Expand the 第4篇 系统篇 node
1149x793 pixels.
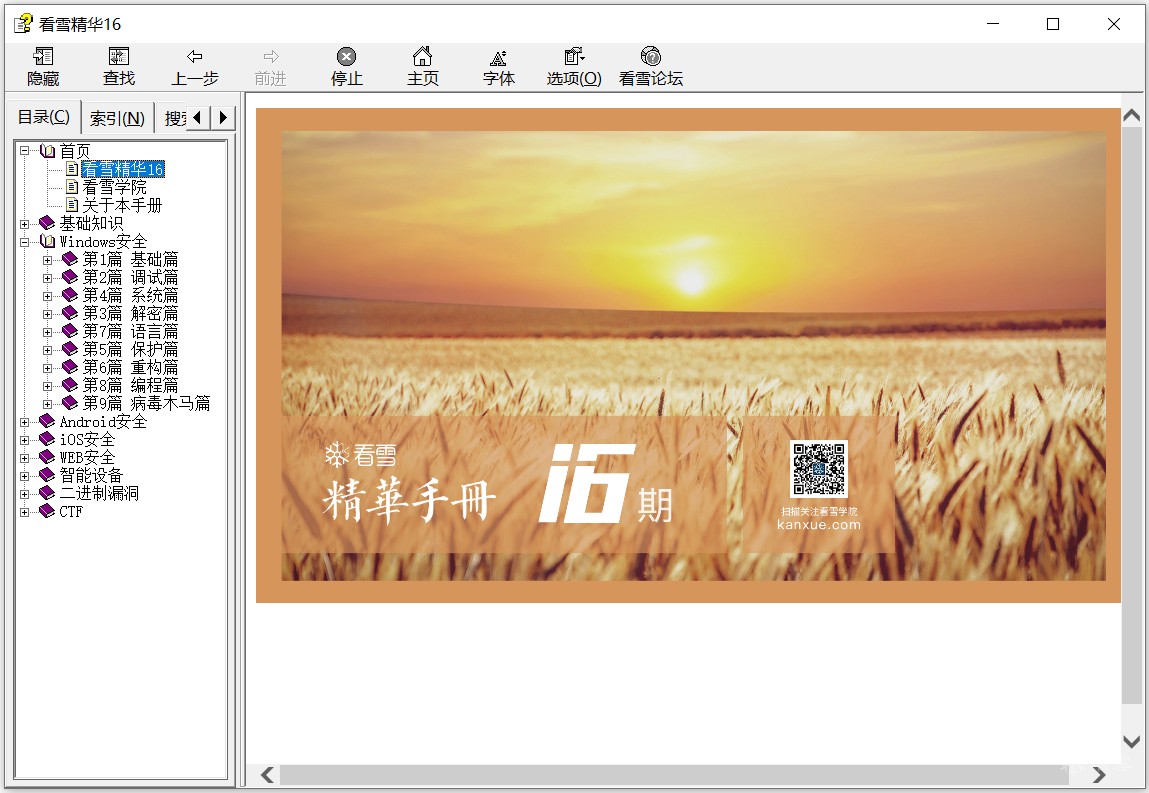(x=48, y=295)
